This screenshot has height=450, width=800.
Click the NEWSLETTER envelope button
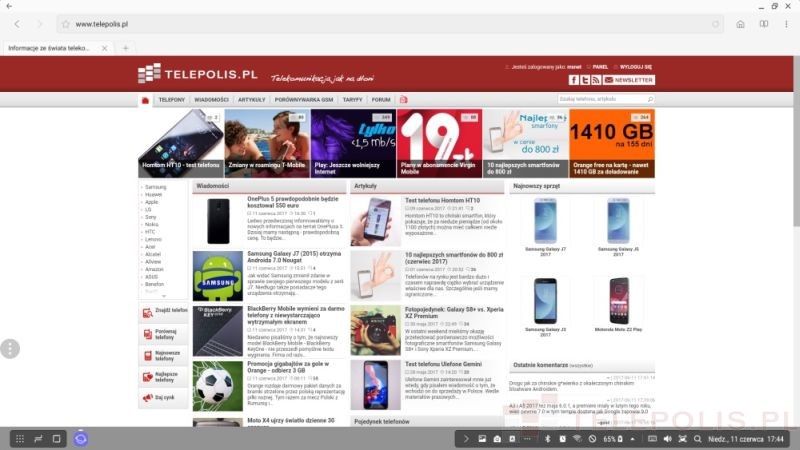click(629, 80)
